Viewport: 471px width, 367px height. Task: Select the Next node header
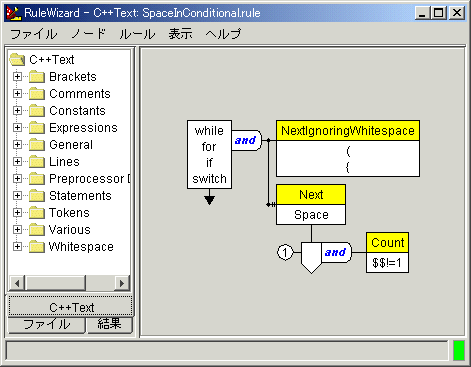(x=311, y=195)
